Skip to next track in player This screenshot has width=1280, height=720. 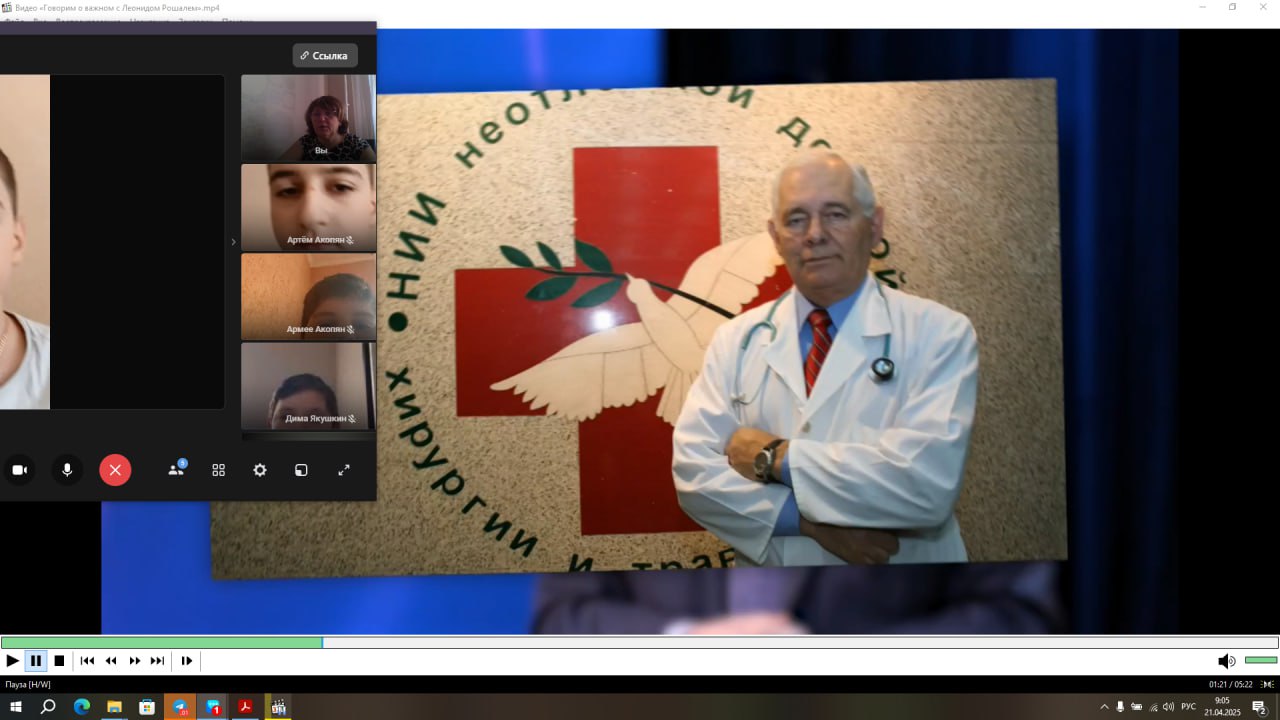(158, 661)
